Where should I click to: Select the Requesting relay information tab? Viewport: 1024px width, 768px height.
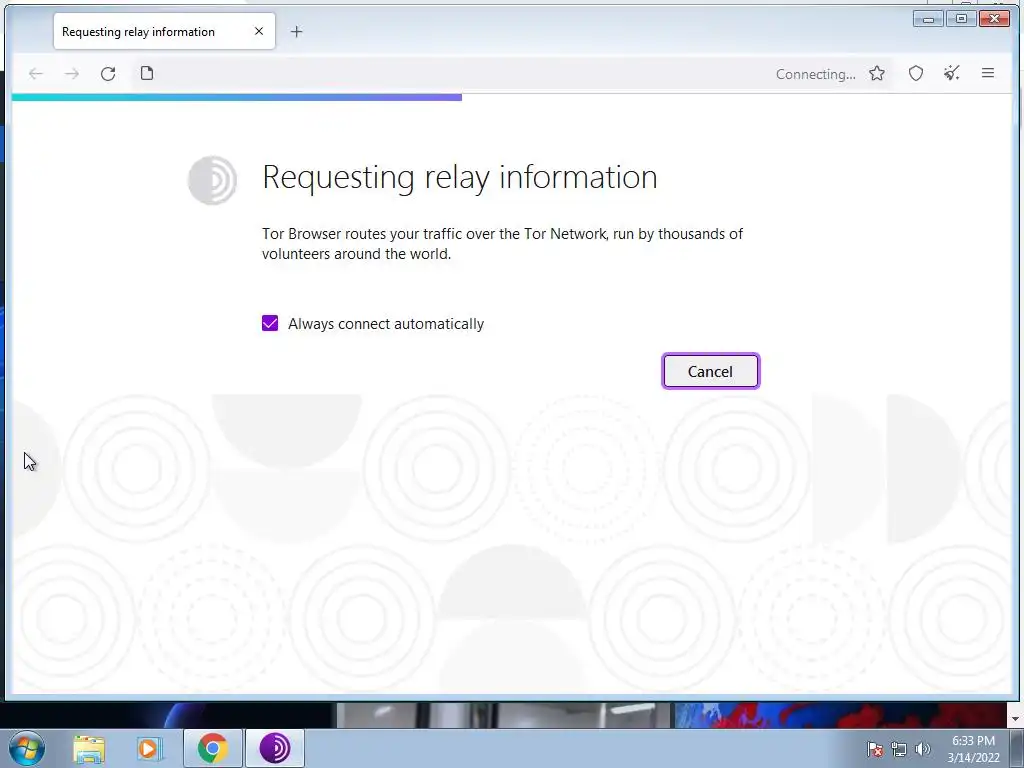(x=165, y=31)
